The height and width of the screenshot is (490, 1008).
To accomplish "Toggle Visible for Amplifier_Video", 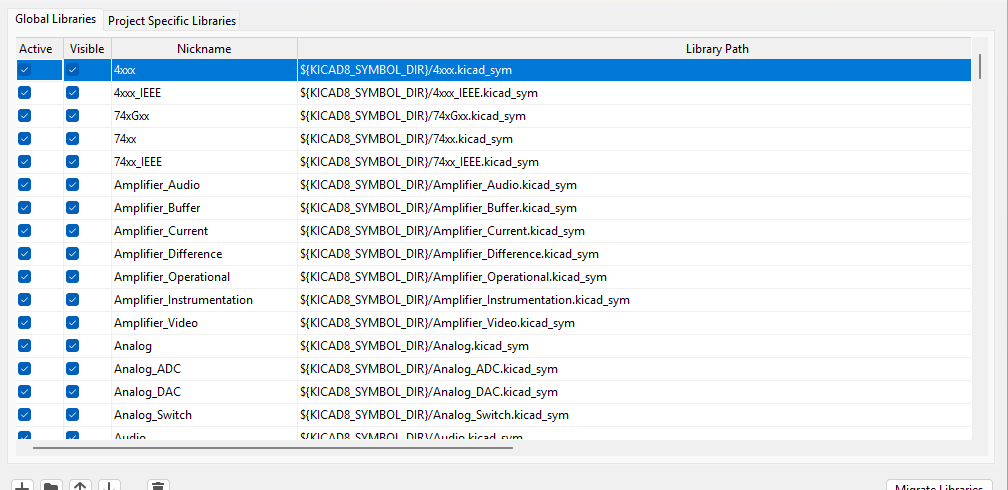I will click(x=73, y=323).
